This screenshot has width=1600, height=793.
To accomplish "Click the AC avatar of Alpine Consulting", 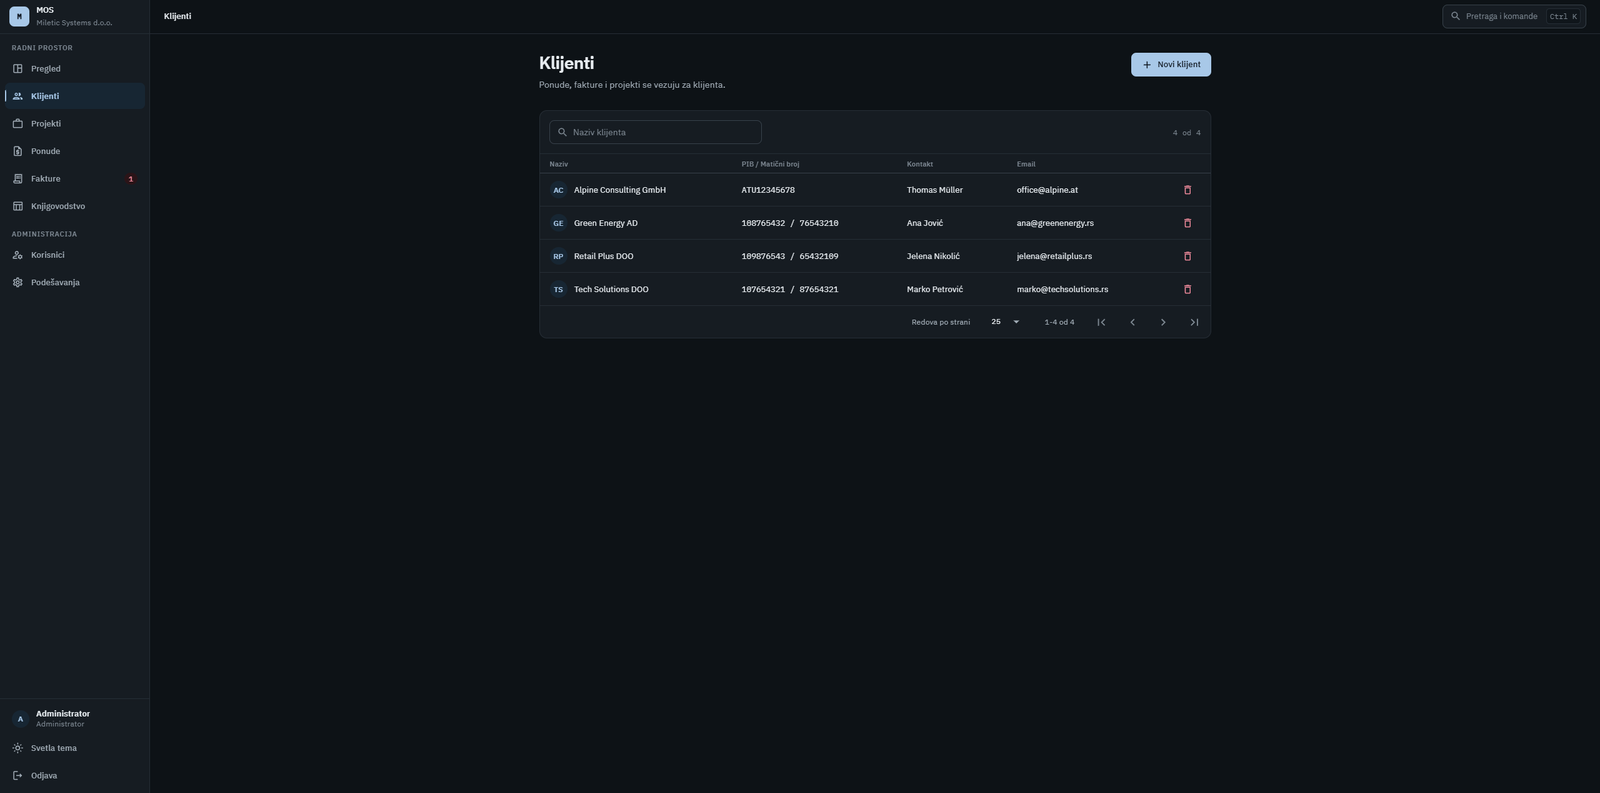I will tap(558, 190).
